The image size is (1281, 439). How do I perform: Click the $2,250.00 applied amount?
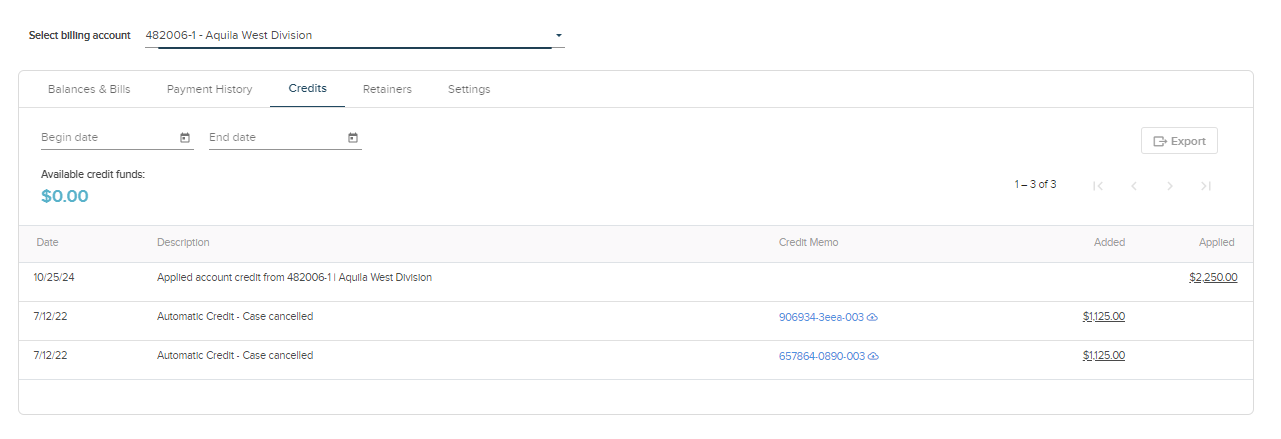click(1212, 278)
